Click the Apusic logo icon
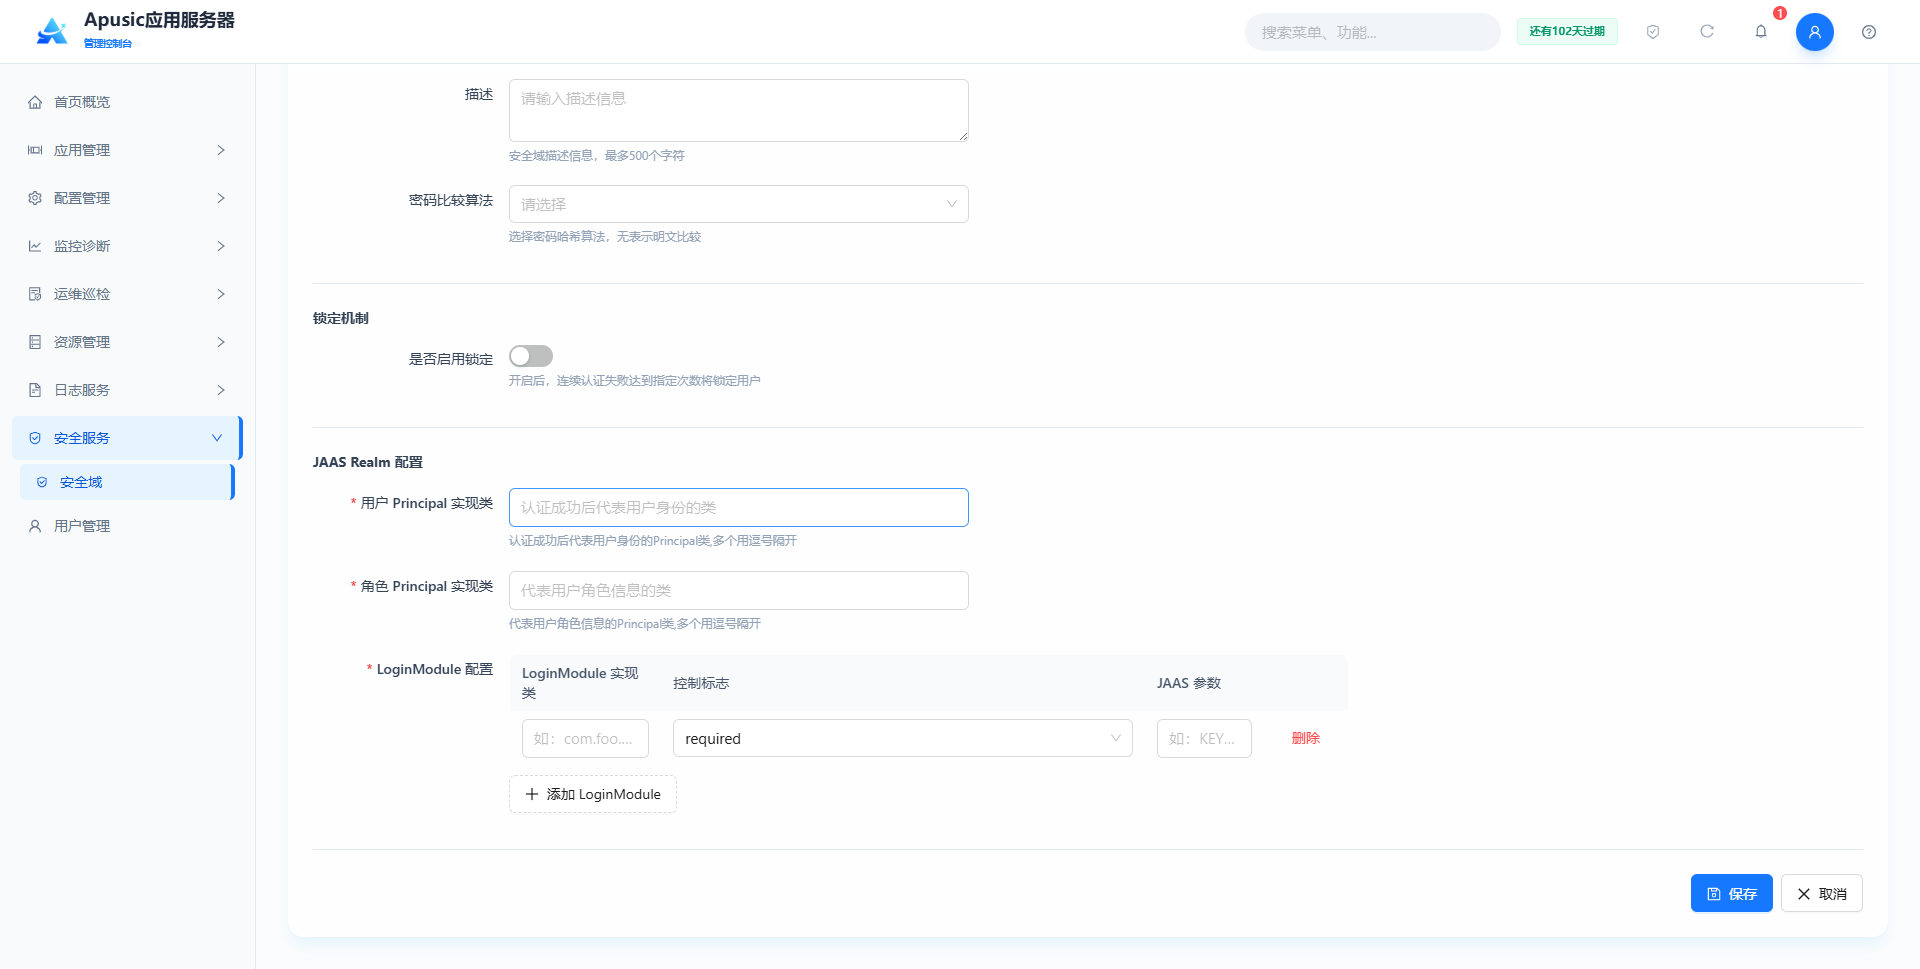This screenshot has width=1920, height=969. (x=52, y=32)
